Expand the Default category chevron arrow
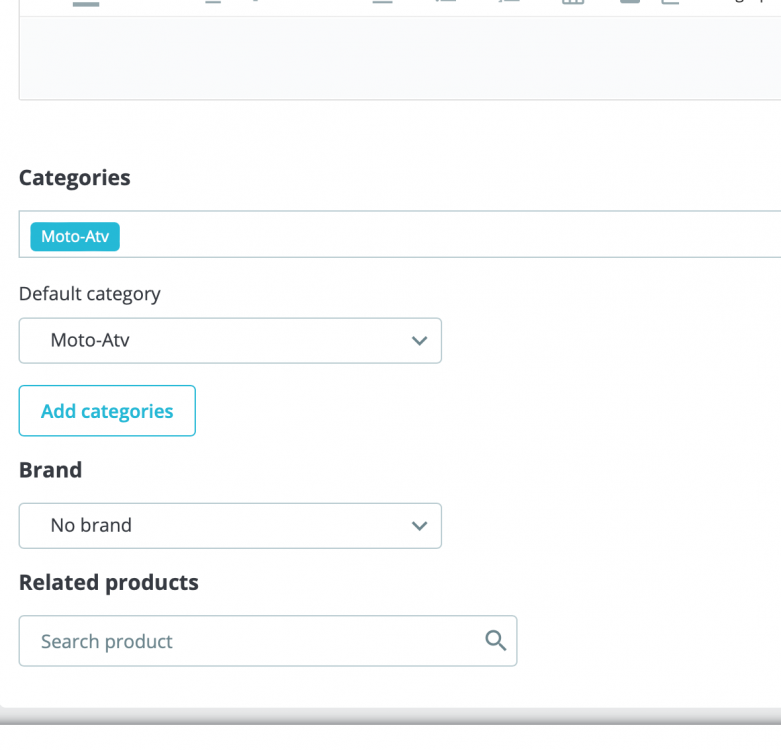 (420, 341)
